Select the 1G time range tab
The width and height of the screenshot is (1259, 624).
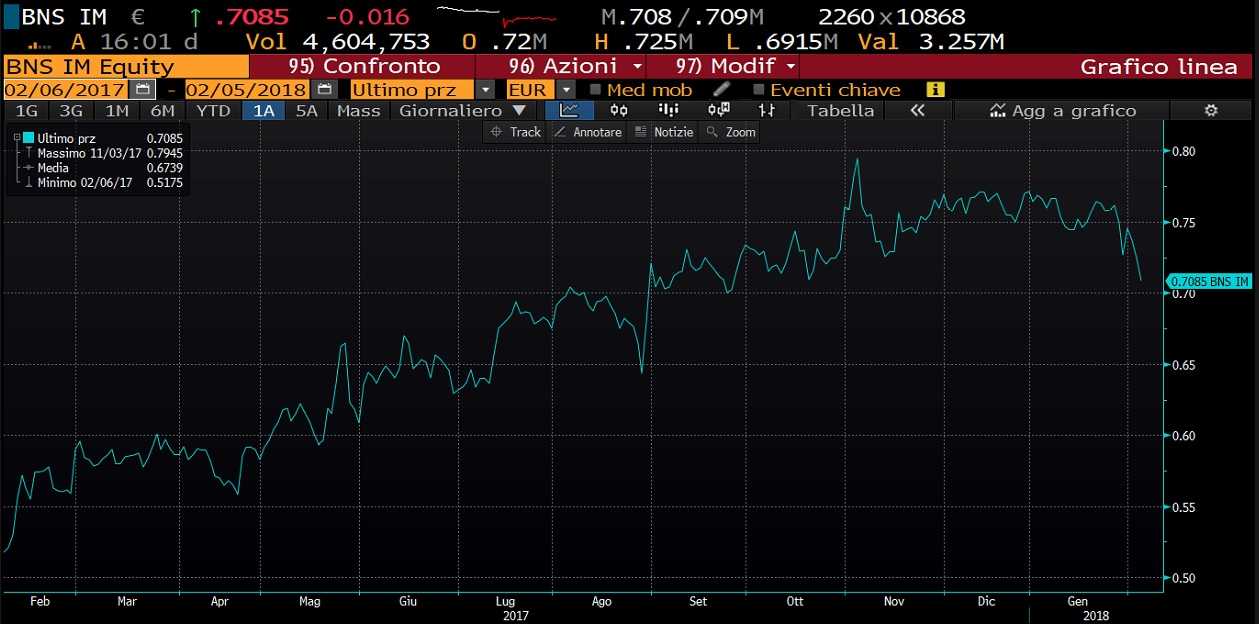click(x=27, y=111)
